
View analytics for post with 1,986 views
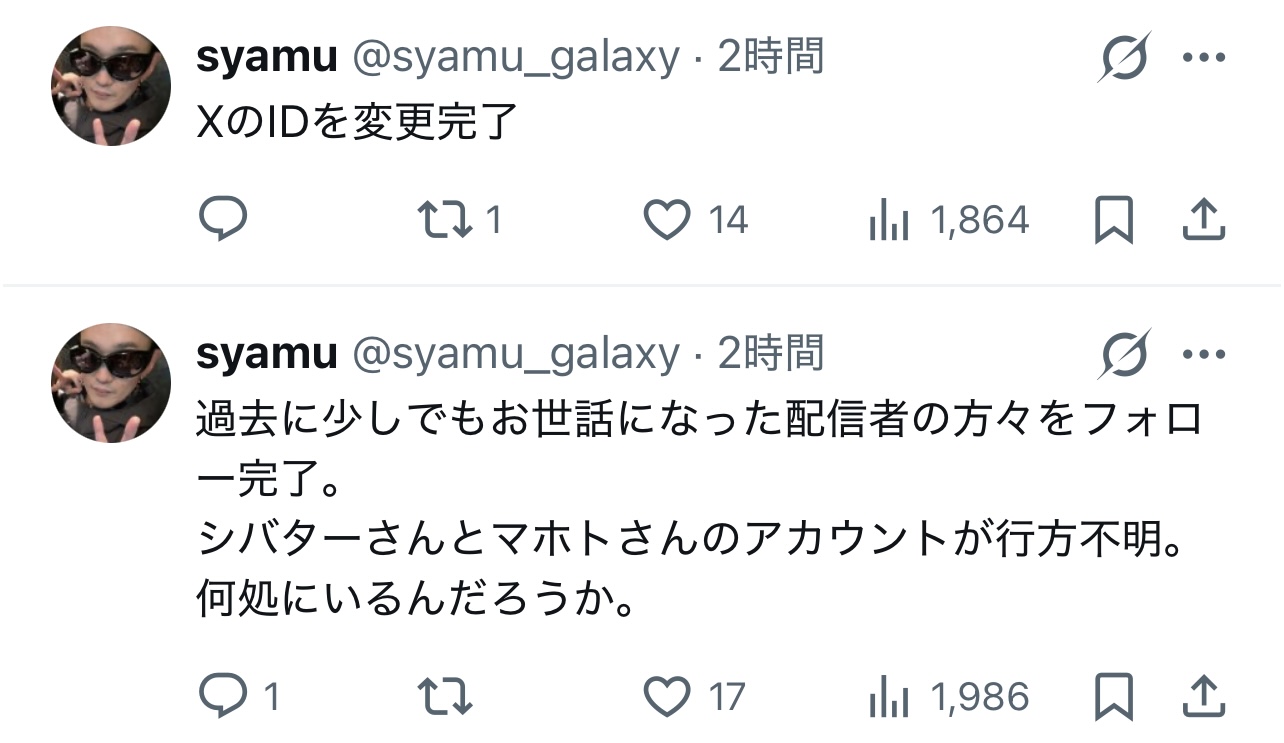click(x=889, y=696)
